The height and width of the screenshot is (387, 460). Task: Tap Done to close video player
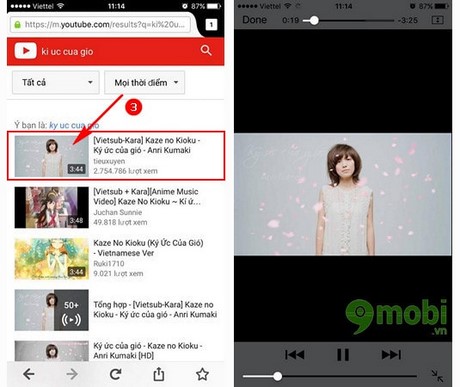[x=254, y=20]
